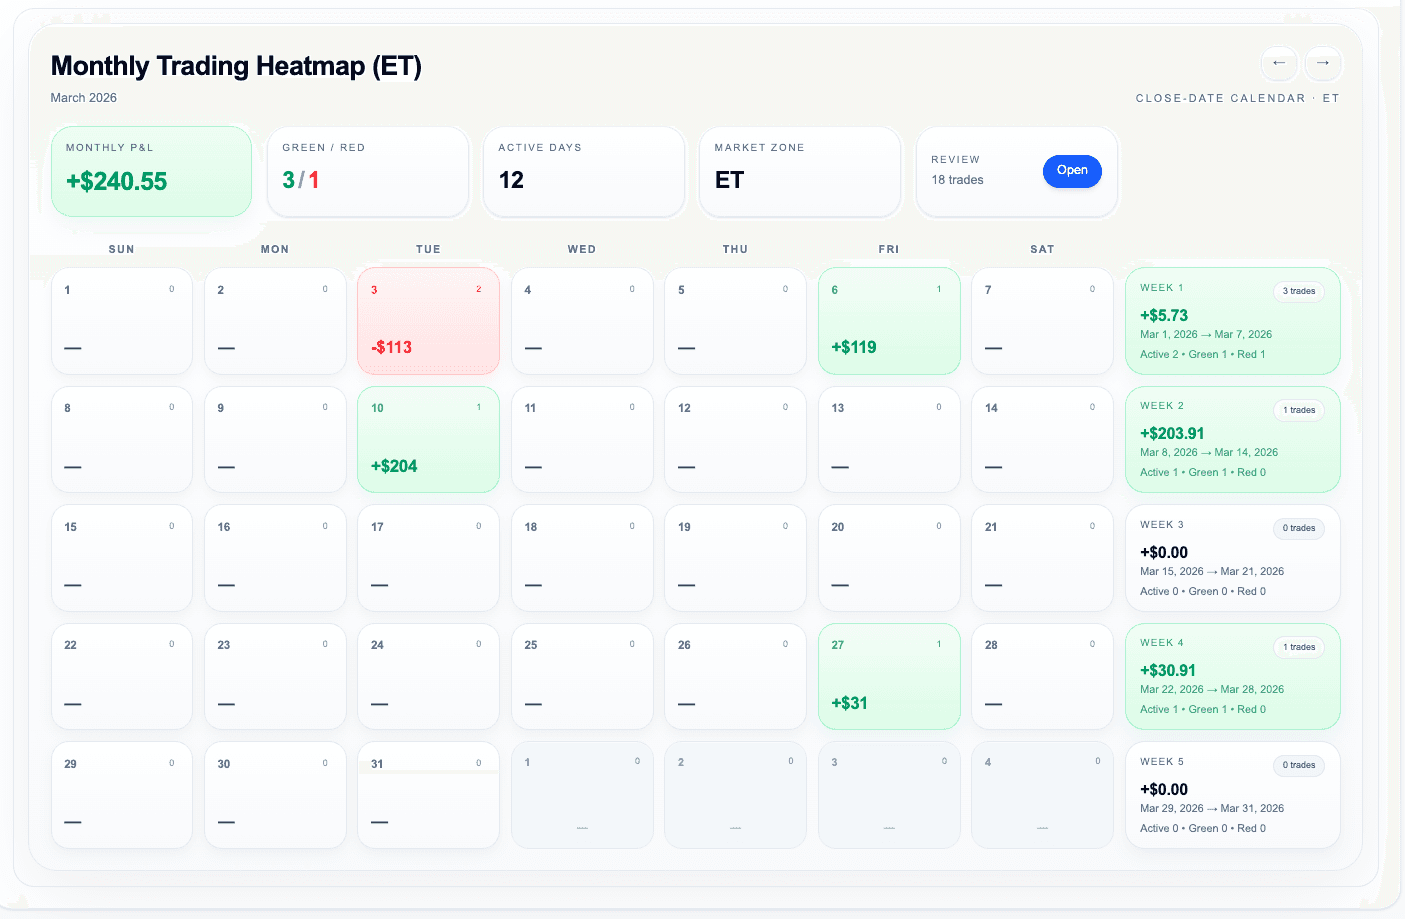This screenshot has width=1405, height=919.
Task: Open Week 4 summary card +$30.91
Action: point(1233,676)
